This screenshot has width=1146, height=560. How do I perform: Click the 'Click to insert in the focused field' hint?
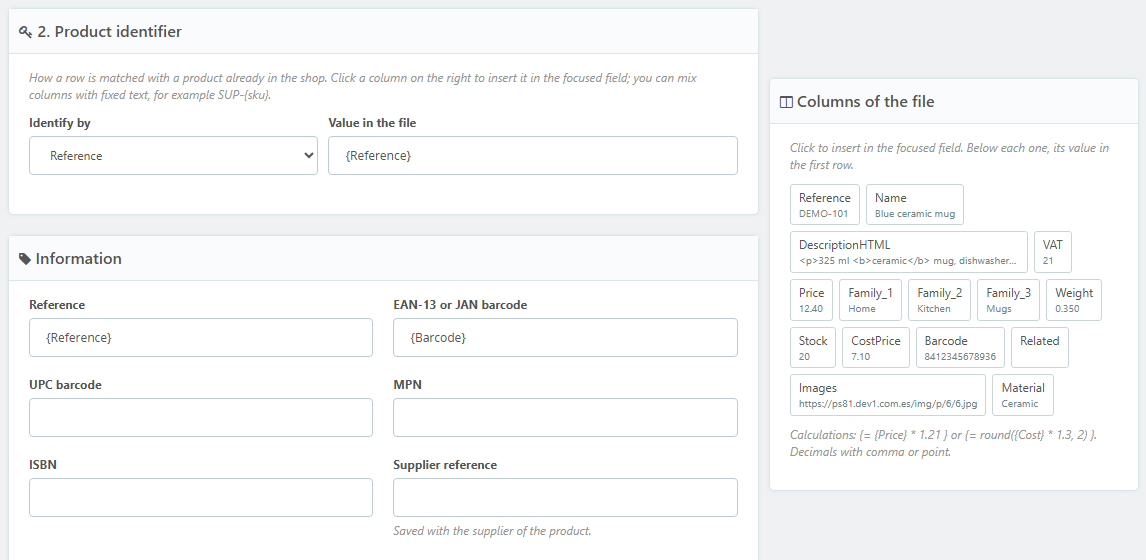[949, 156]
